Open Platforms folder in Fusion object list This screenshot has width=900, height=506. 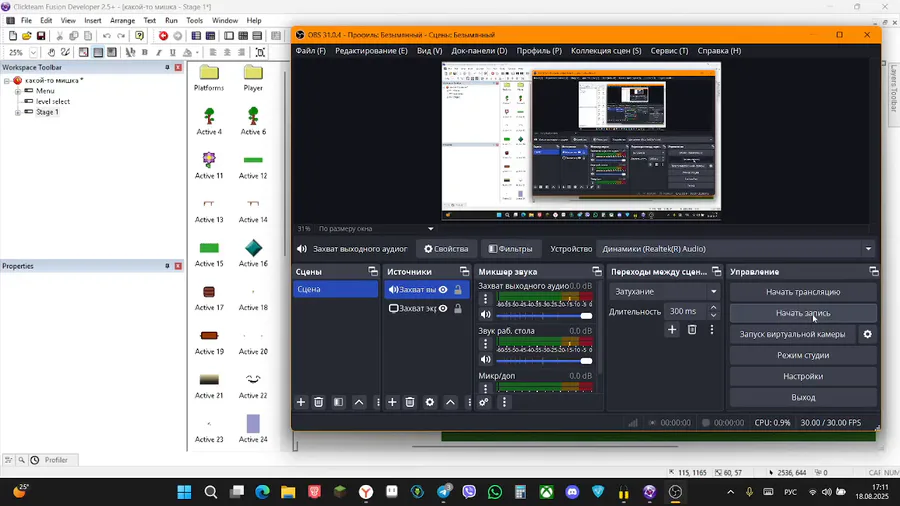[x=209, y=78]
